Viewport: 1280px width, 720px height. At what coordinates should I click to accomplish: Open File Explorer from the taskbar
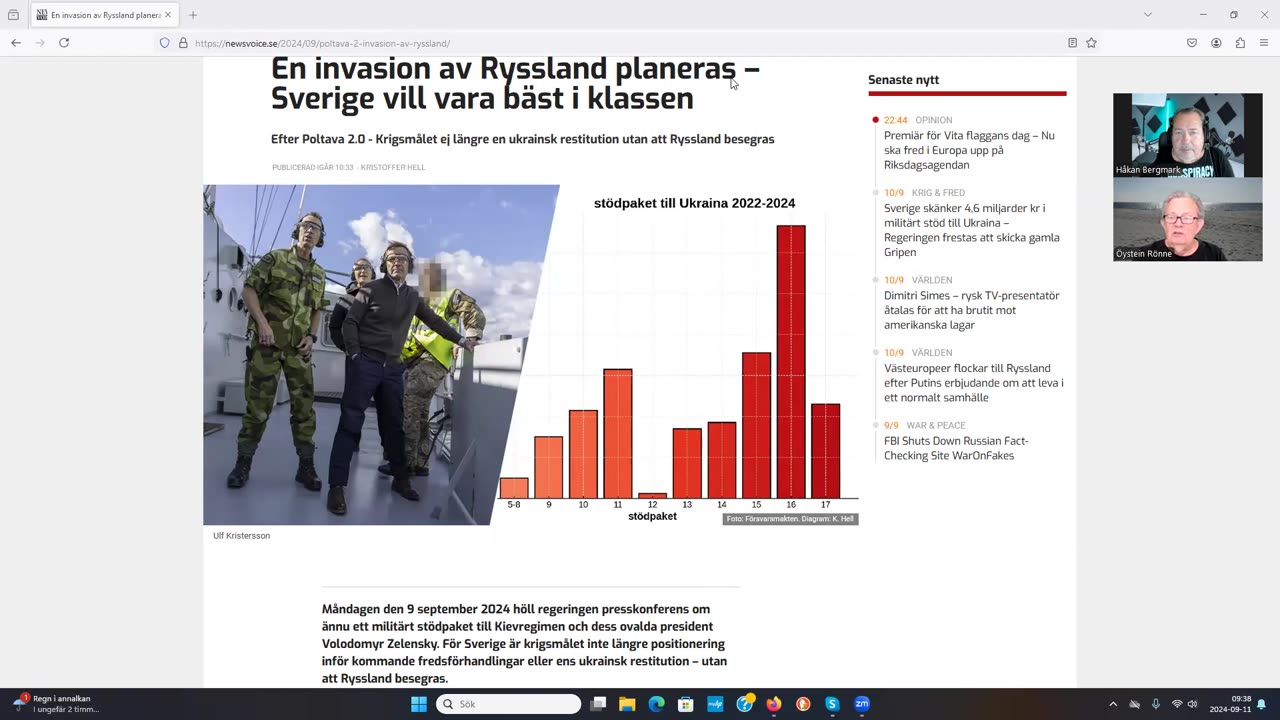pos(627,704)
